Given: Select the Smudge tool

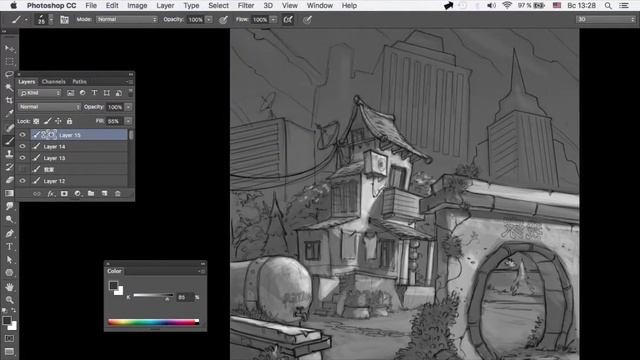Looking at the screenshot, I should tap(9, 206).
